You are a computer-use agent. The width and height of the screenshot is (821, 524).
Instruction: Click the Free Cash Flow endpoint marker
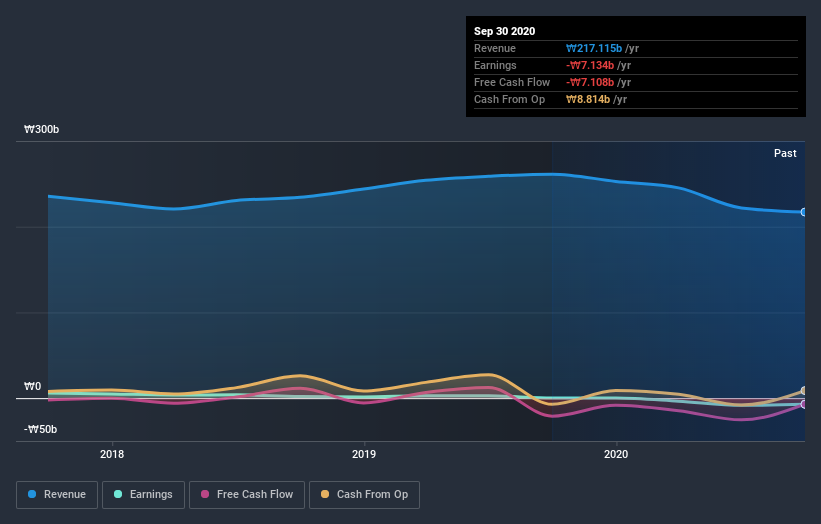804,404
